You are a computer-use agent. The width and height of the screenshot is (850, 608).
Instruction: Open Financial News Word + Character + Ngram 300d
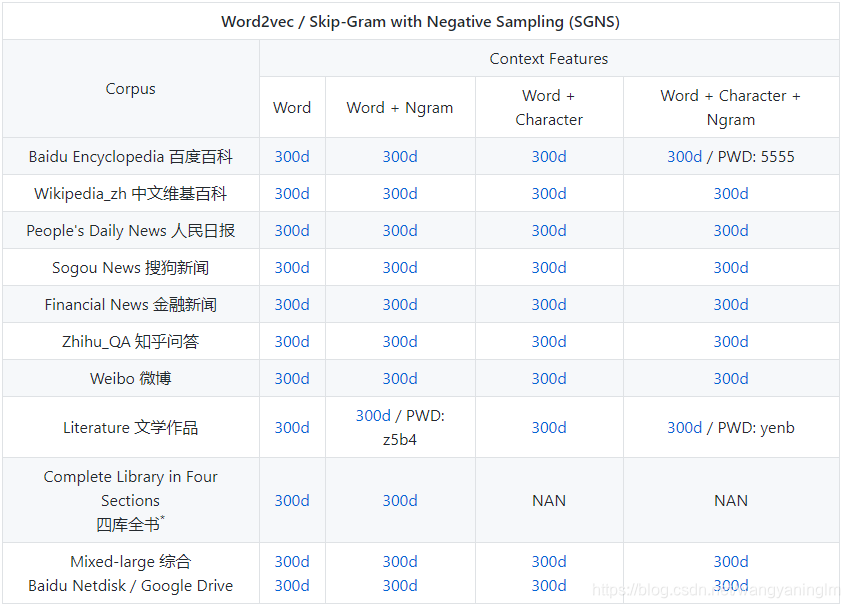[x=731, y=305]
